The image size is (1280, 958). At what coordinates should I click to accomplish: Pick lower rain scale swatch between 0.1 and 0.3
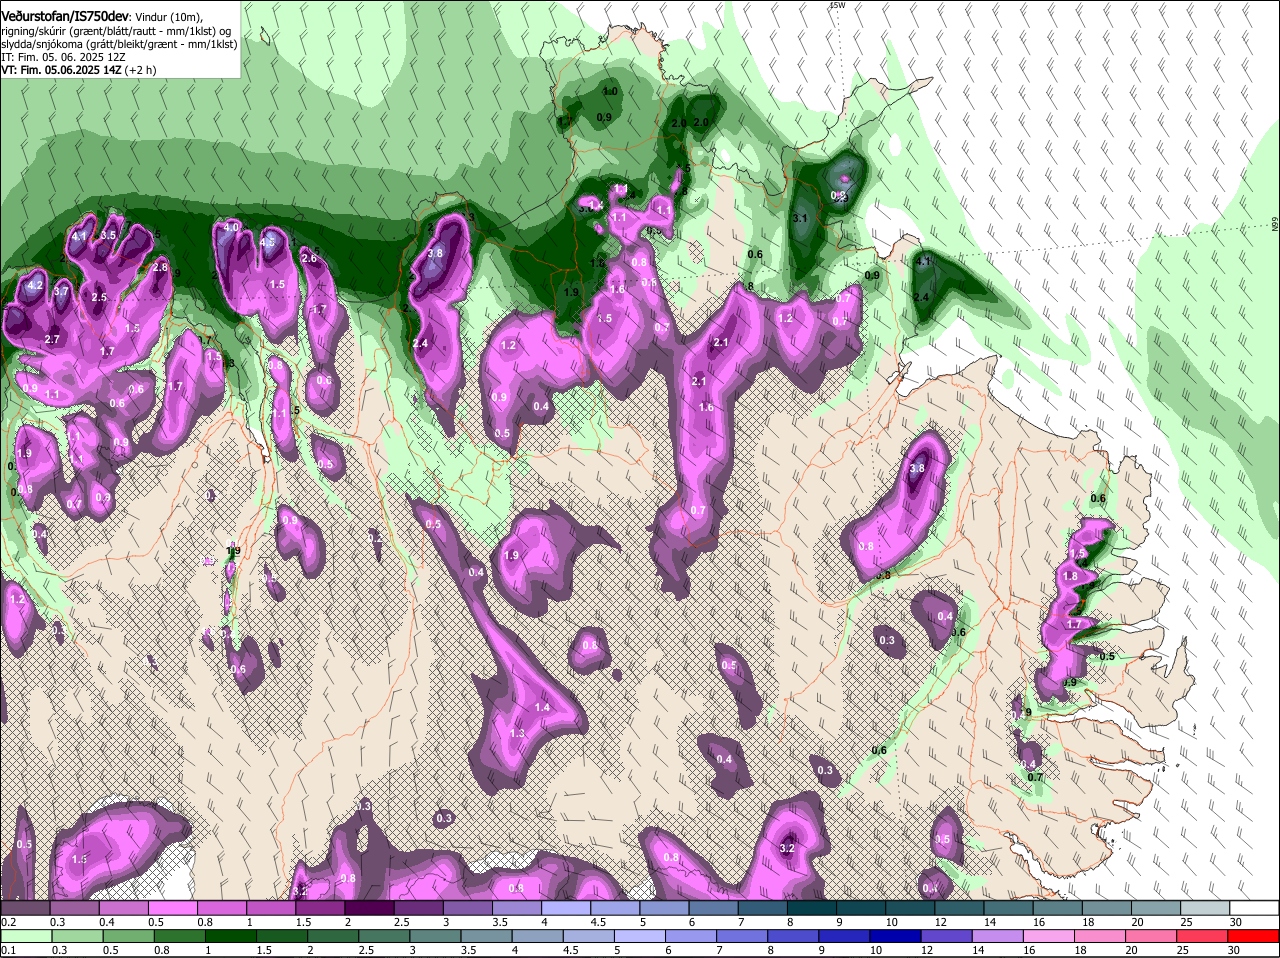pos(27,935)
